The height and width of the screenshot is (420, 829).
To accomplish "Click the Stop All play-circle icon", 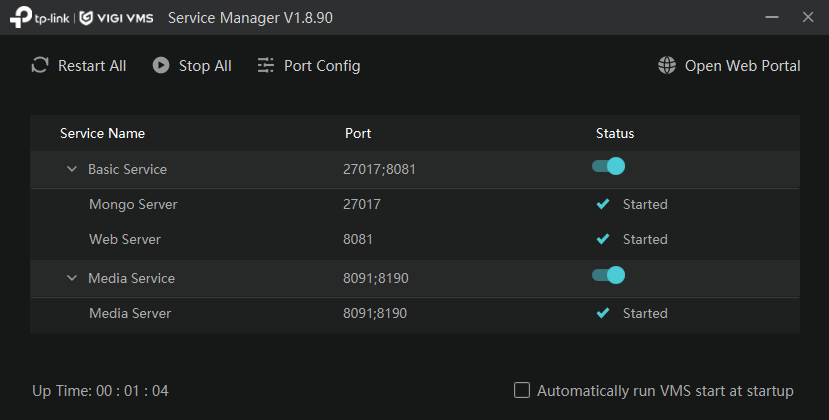I will point(161,65).
